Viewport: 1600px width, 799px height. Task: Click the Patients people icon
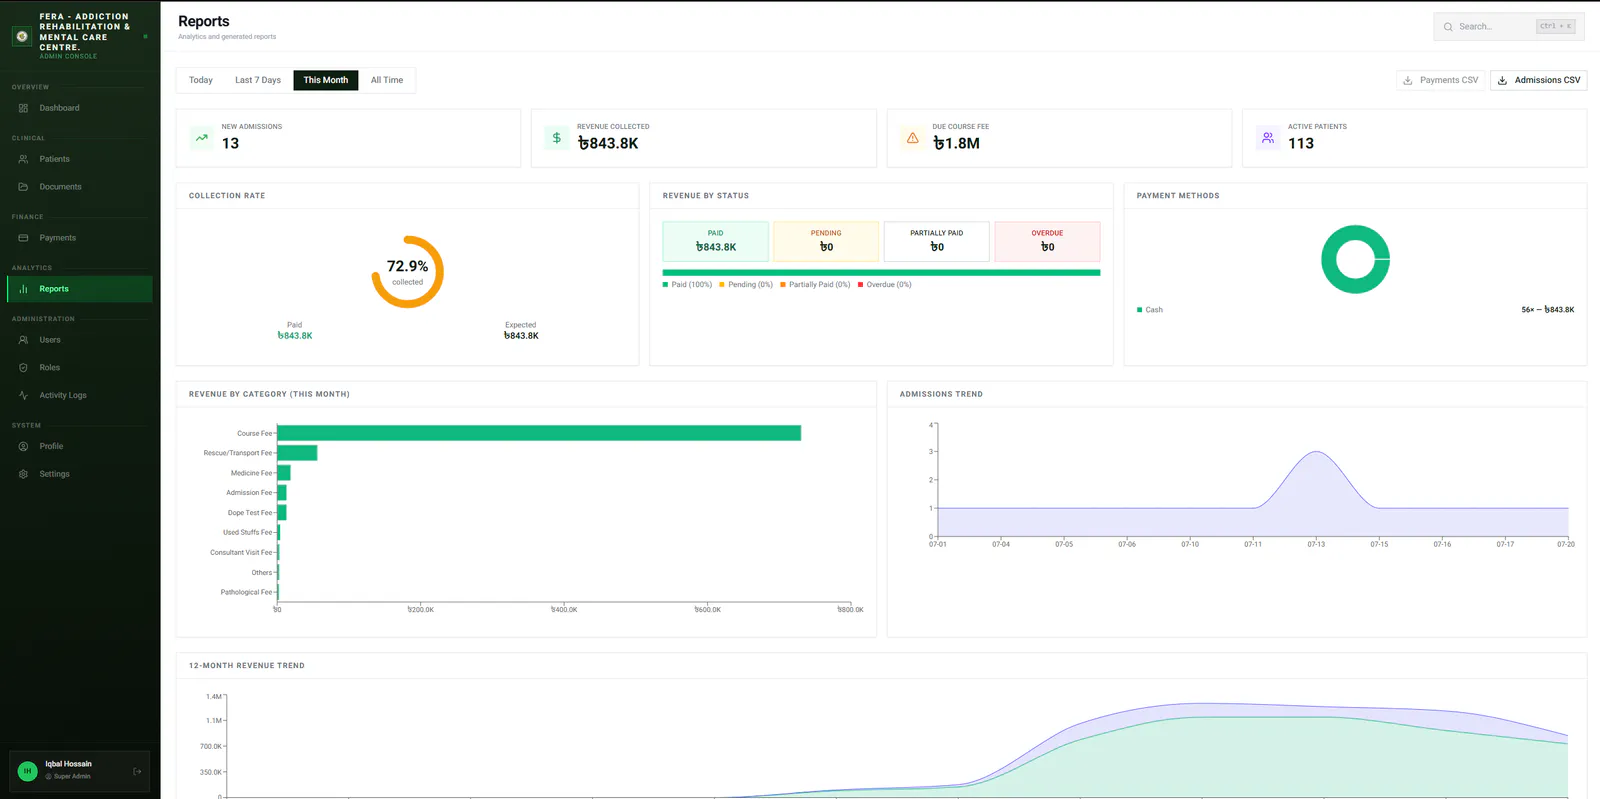pos(23,159)
